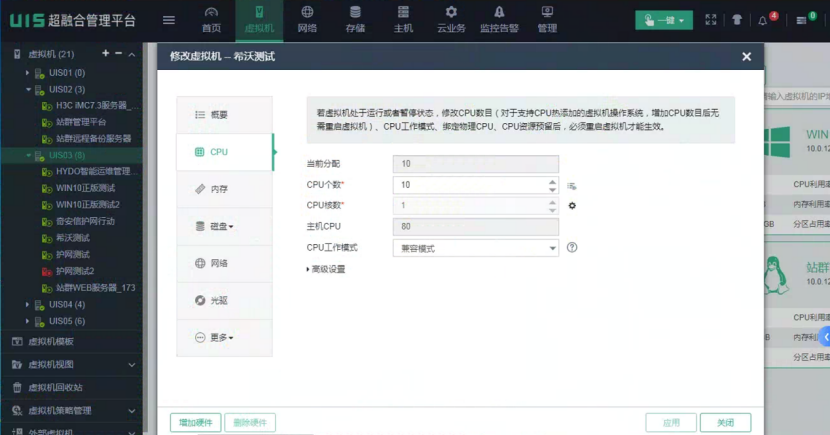Click the help icon next to CPU工作模式
This screenshot has width=830, height=435.
coord(573,247)
